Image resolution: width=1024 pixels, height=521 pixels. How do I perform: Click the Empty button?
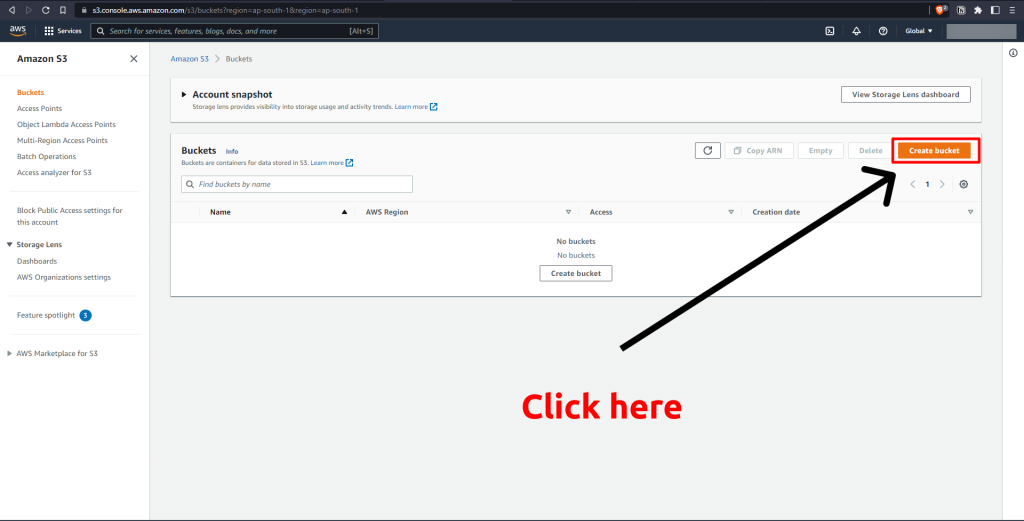[x=821, y=151]
